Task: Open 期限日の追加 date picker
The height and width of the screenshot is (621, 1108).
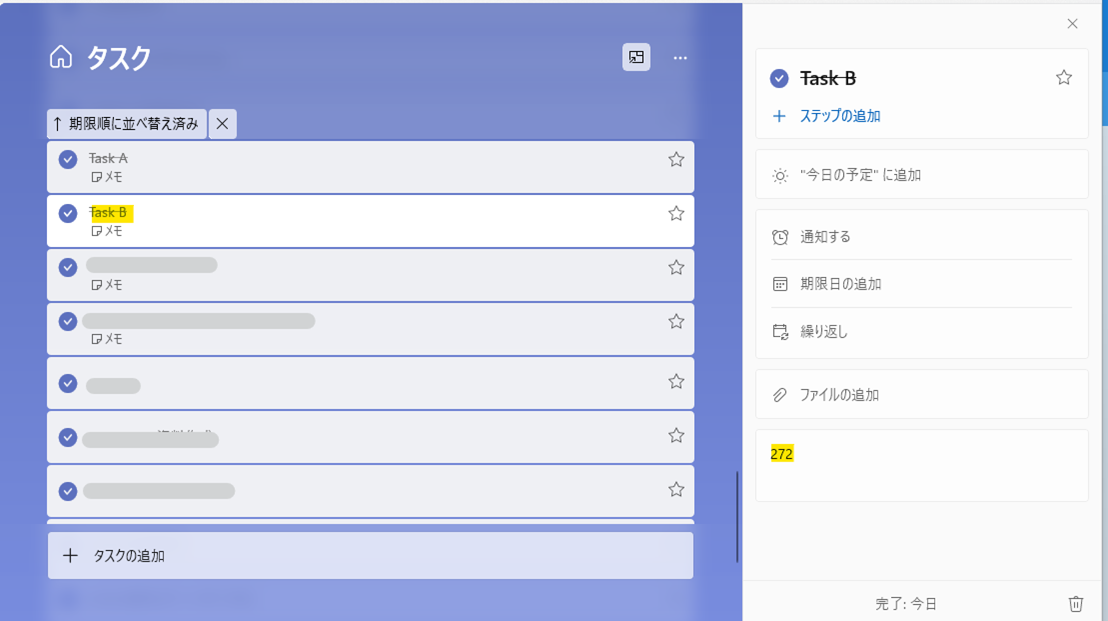Action: click(x=840, y=284)
